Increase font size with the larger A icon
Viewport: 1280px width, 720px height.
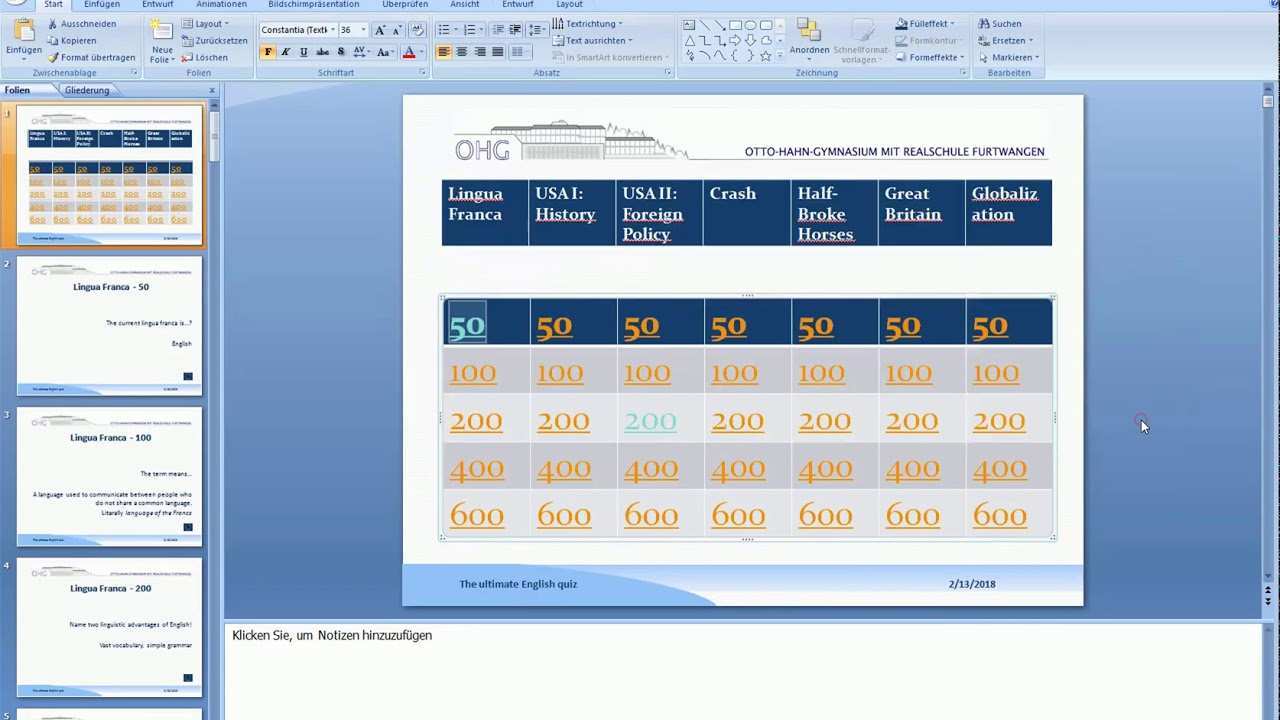pyautogui.click(x=380, y=30)
